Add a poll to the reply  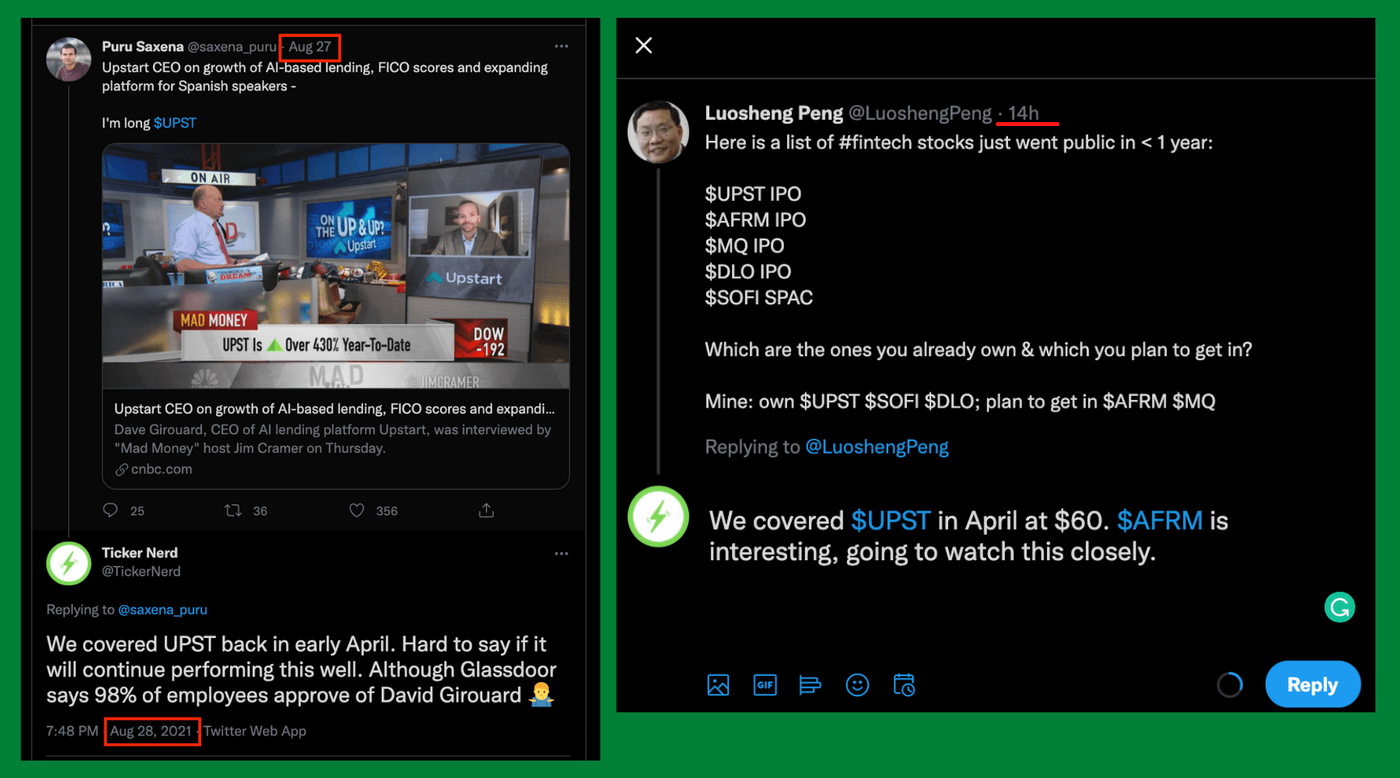(x=810, y=685)
